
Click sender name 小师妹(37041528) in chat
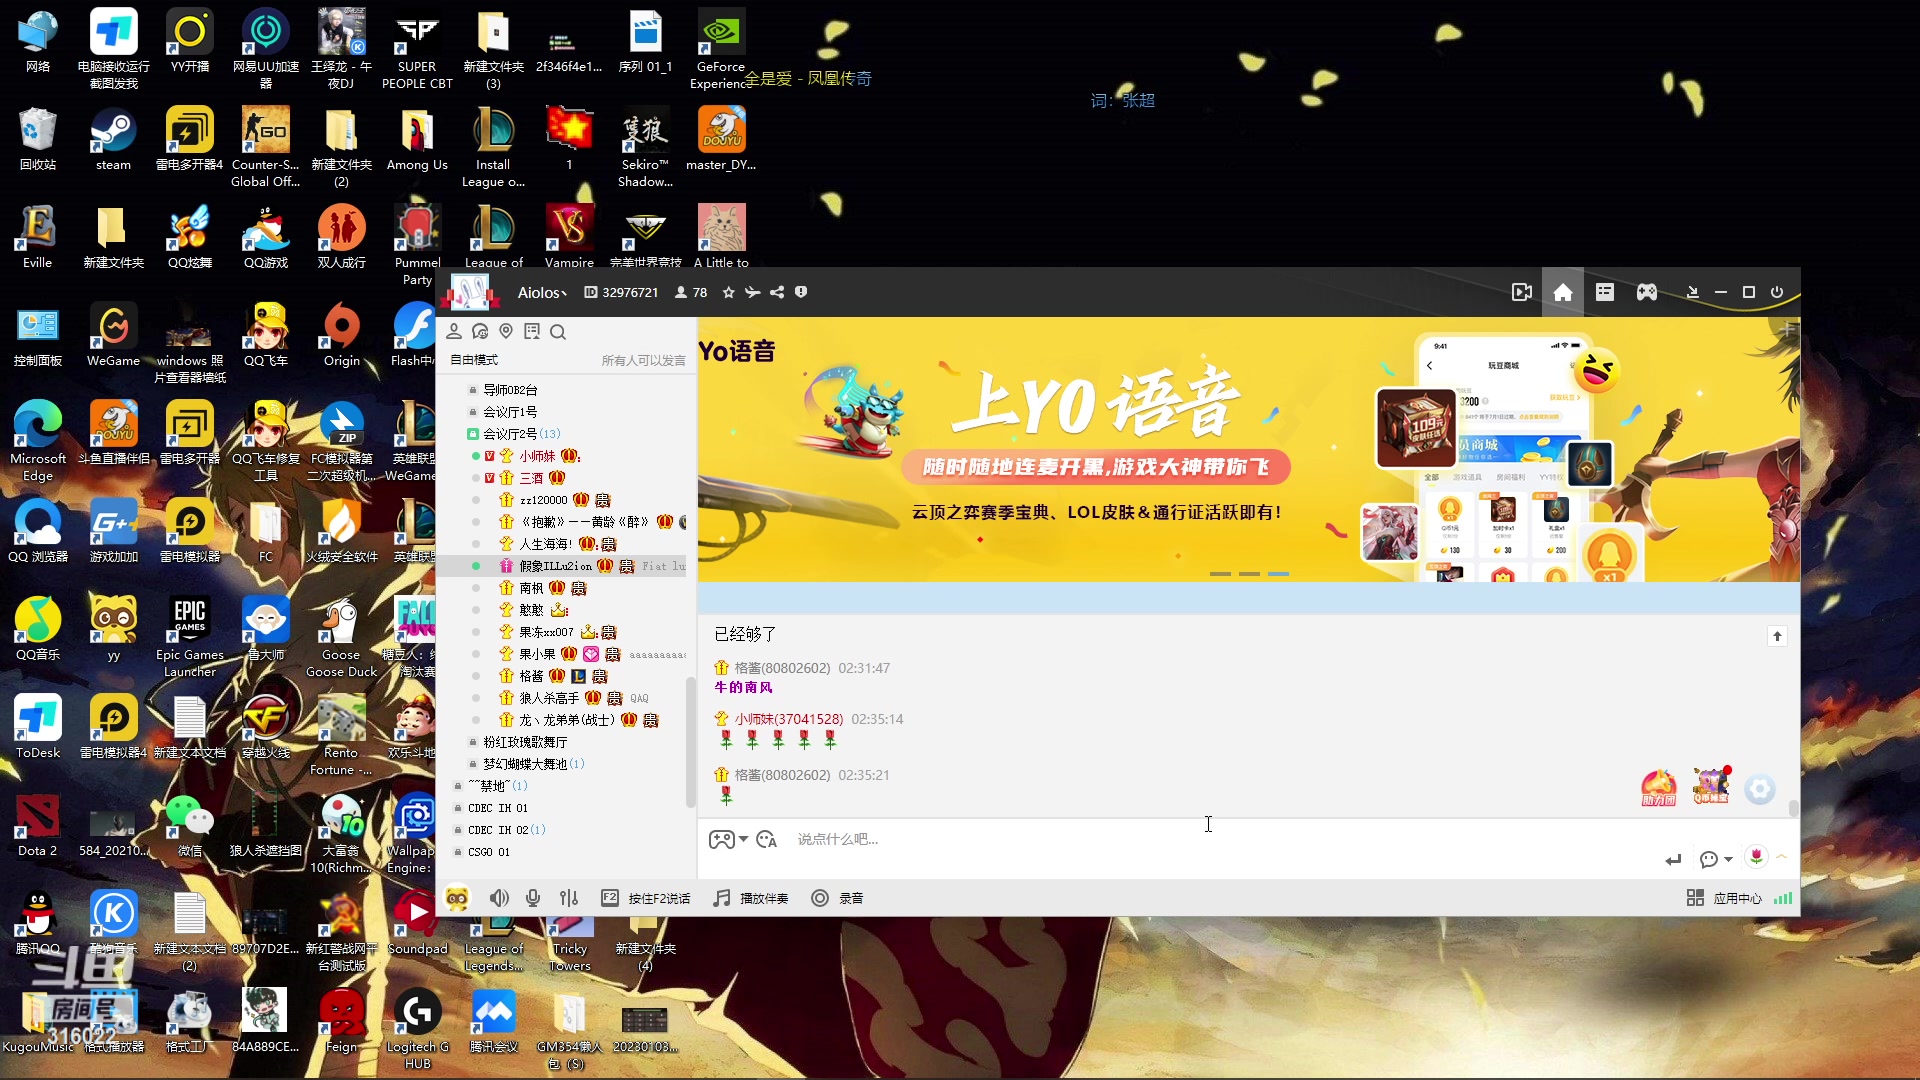(x=789, y=719)
